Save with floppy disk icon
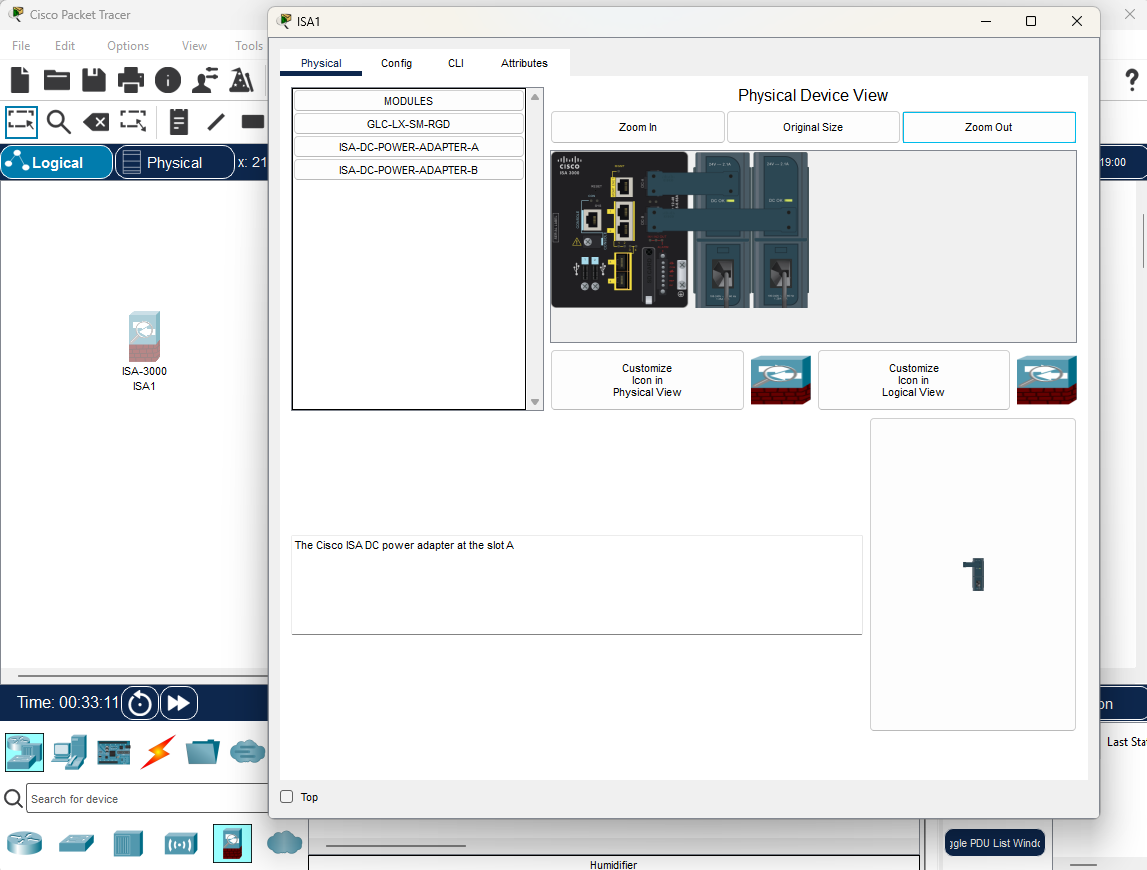Viewport: 1147px width, 870px height. click(x=94, y=80)
